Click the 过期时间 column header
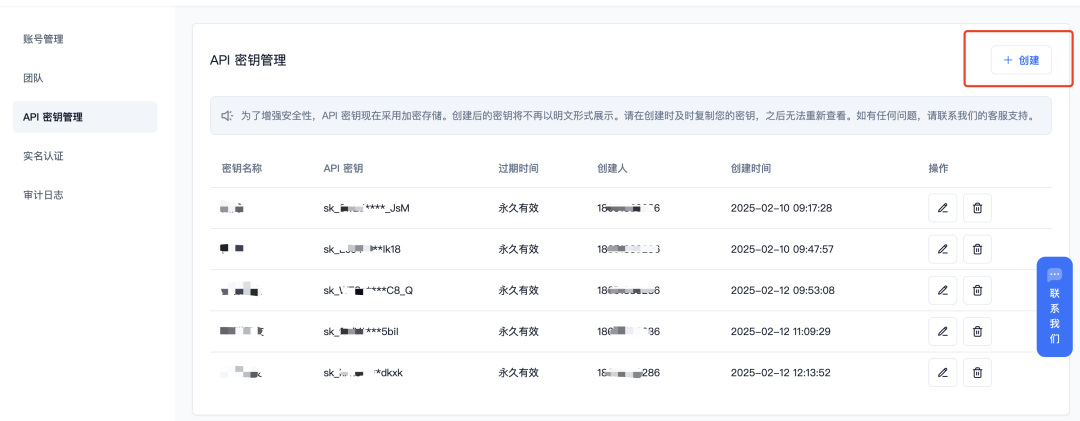 (x=519, y=168)
